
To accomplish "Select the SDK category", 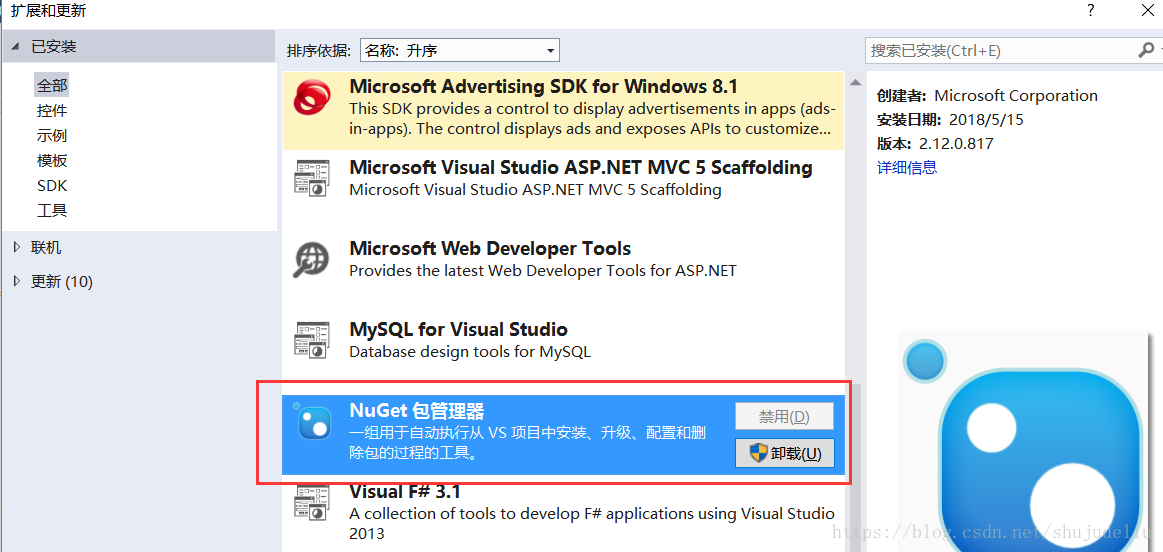I will click(x=52, y=185).
